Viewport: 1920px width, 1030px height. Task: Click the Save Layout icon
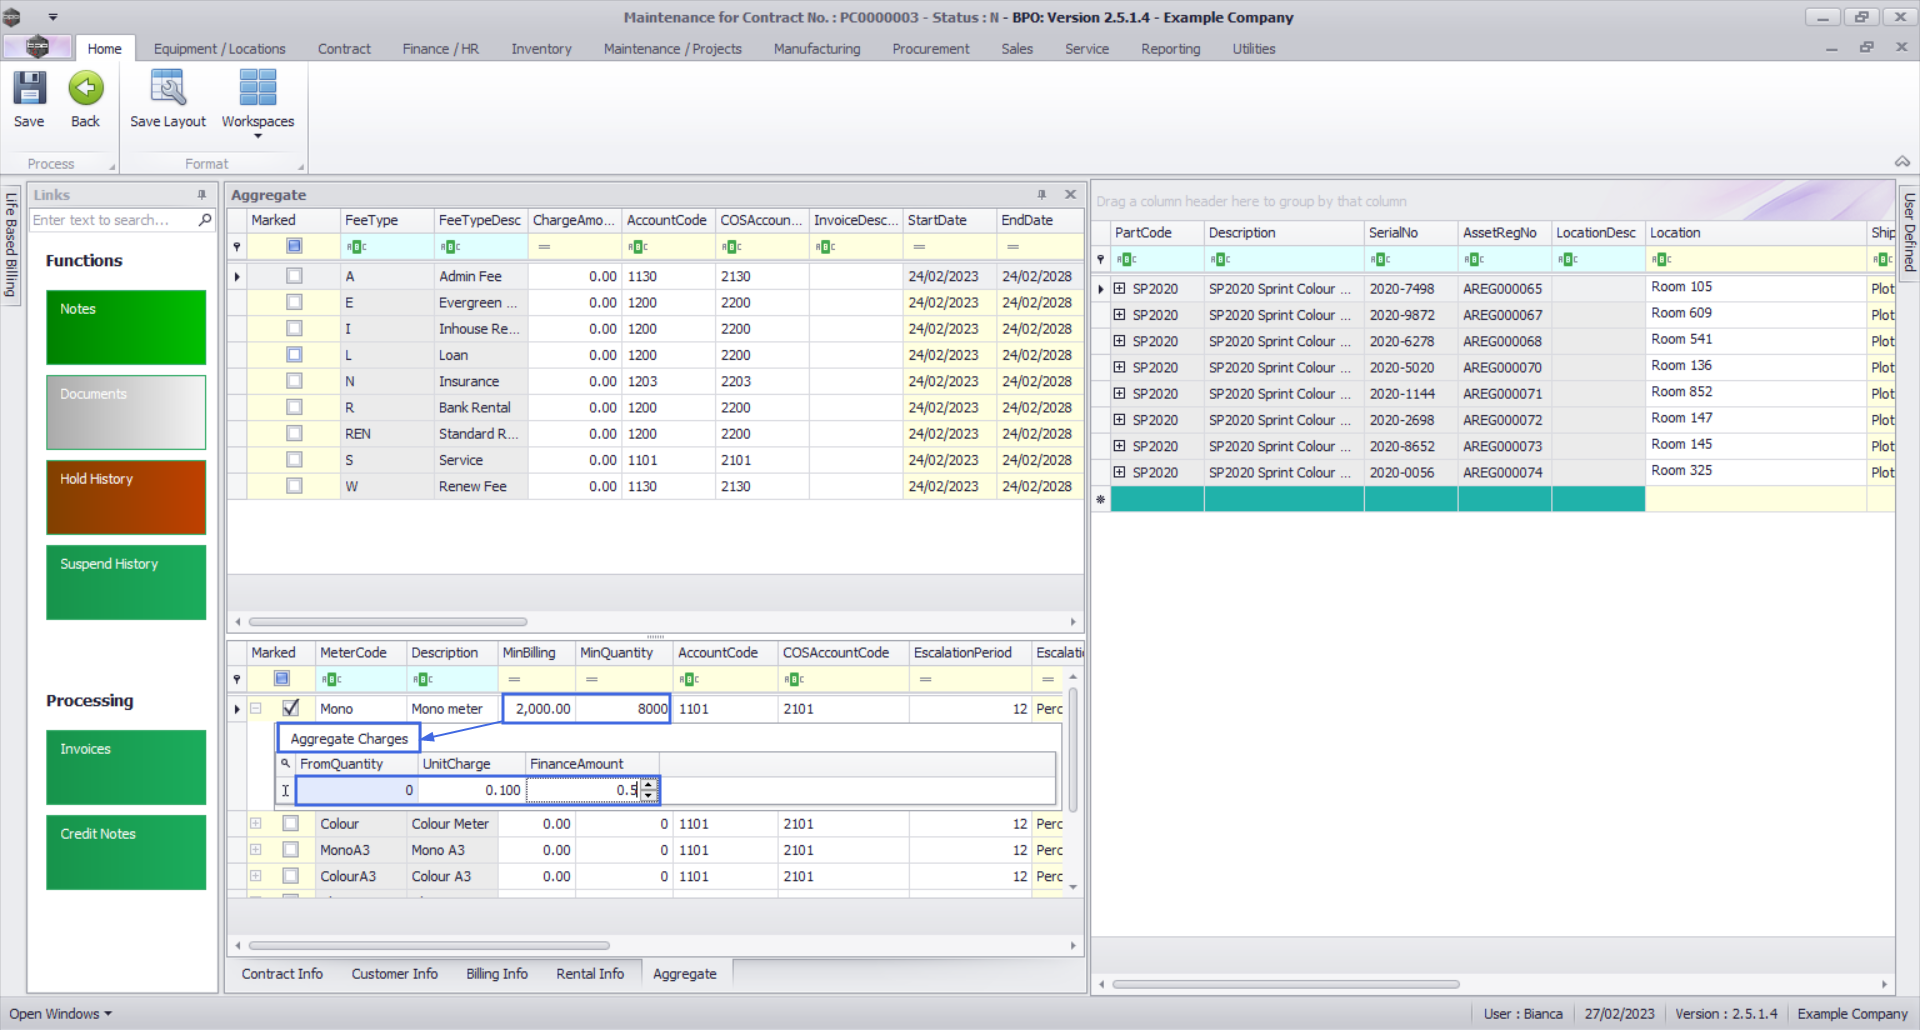tap(167, 89)
